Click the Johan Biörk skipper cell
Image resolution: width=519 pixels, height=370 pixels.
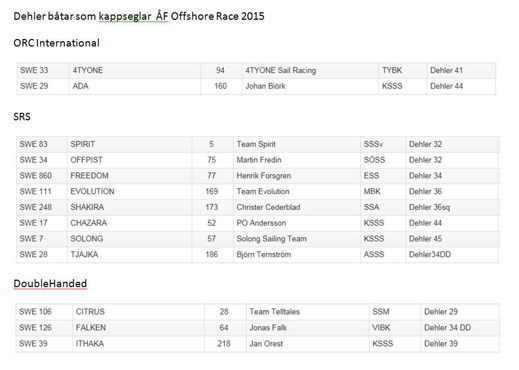pos(310,86)
